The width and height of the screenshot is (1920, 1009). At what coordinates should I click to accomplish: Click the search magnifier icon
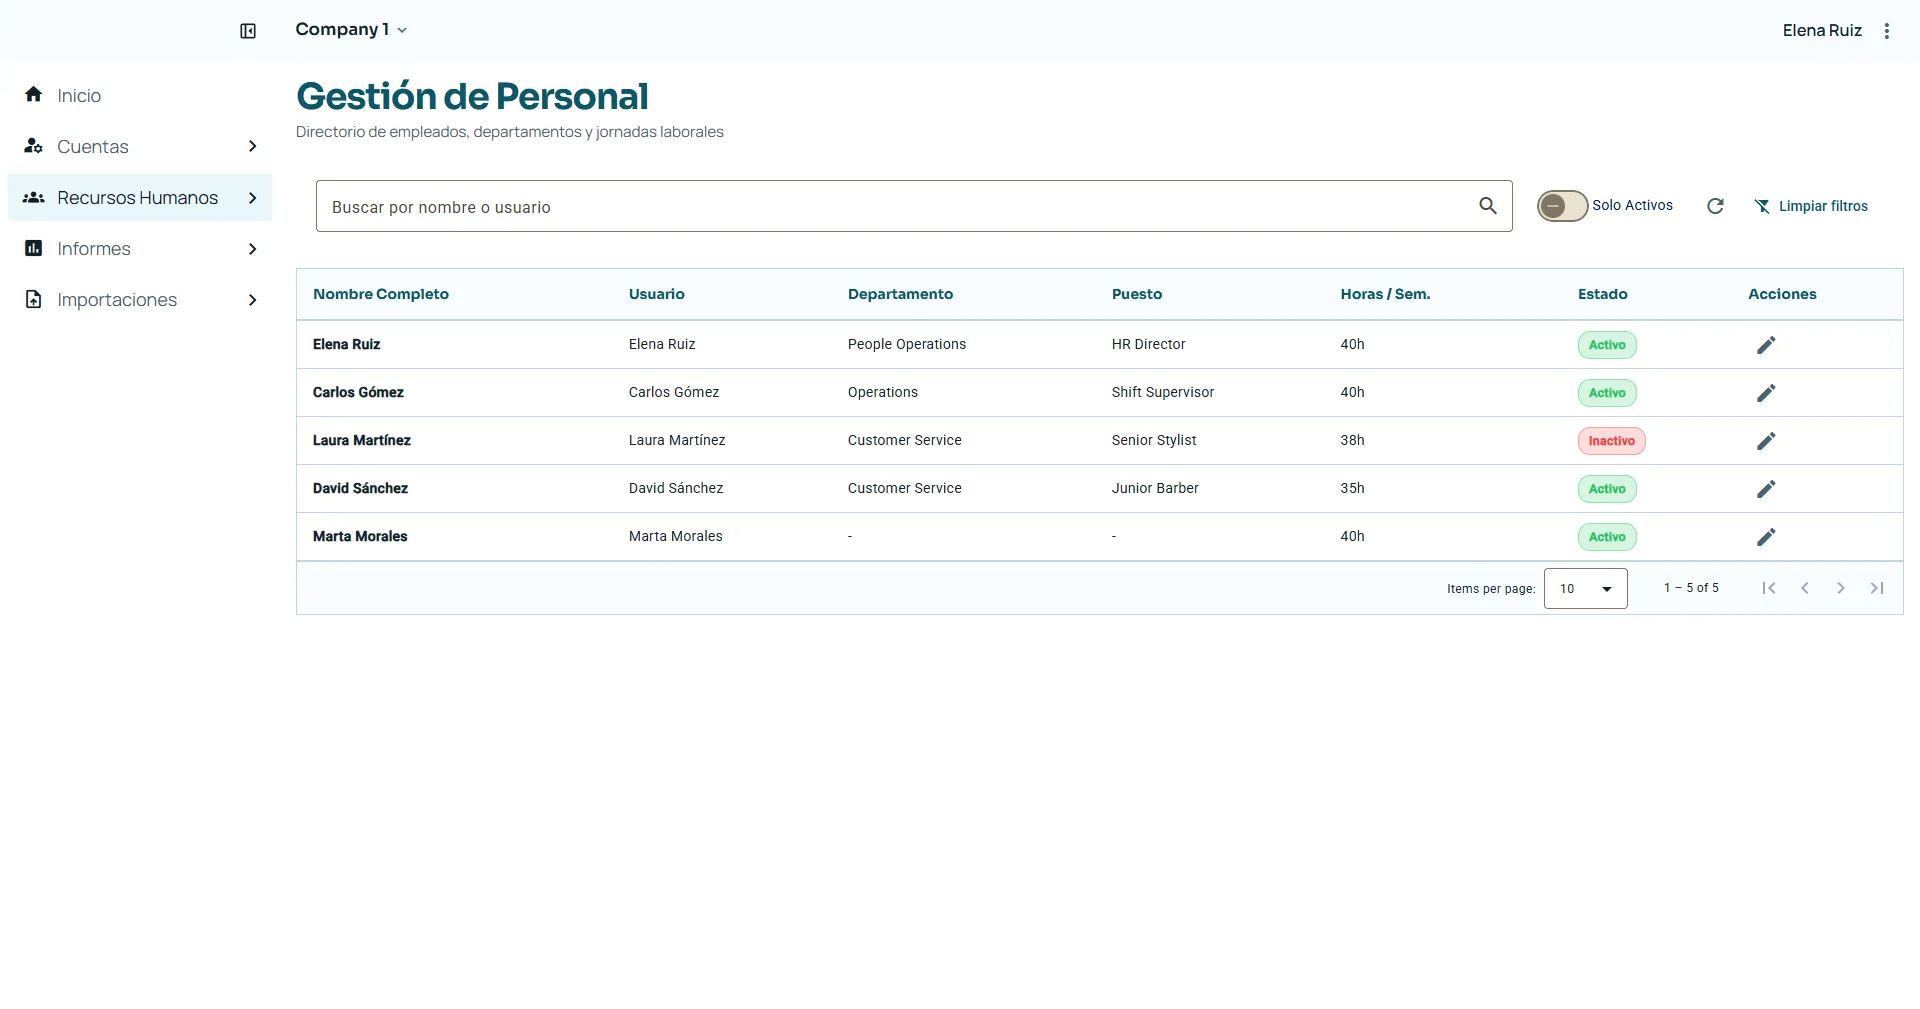(x=1488, y=206)
